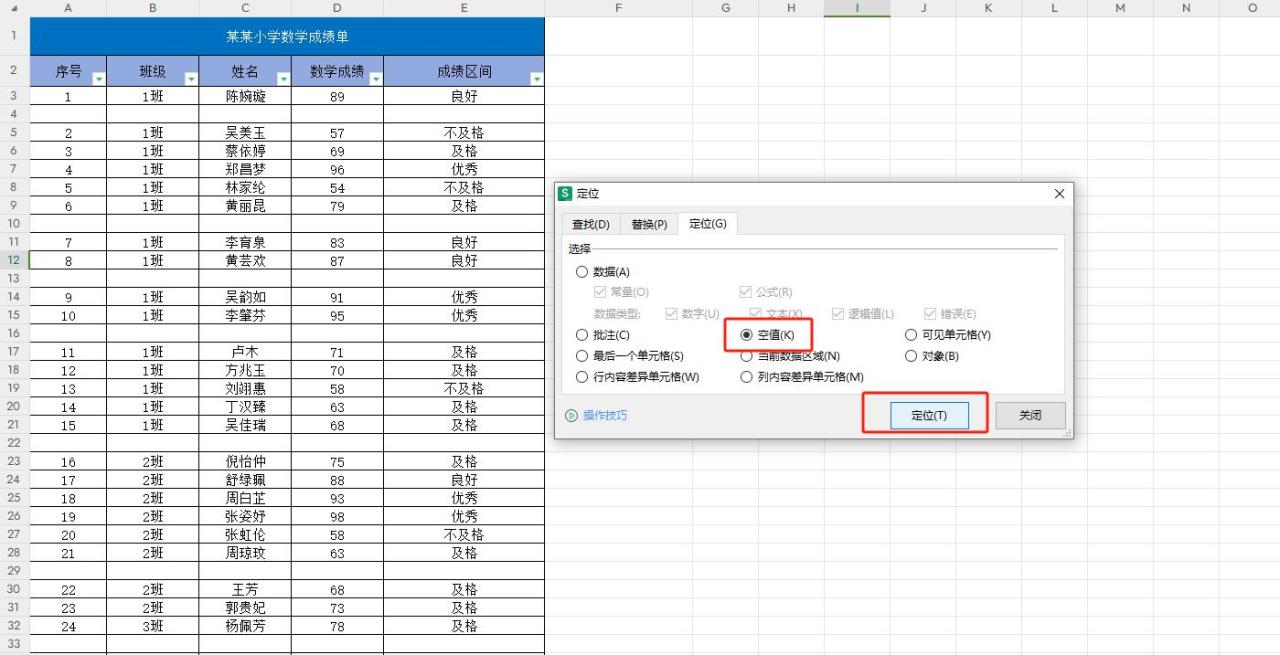This screenshot has height=655, width=1280.
Task: Click the score cell 96
Action: 337,169
